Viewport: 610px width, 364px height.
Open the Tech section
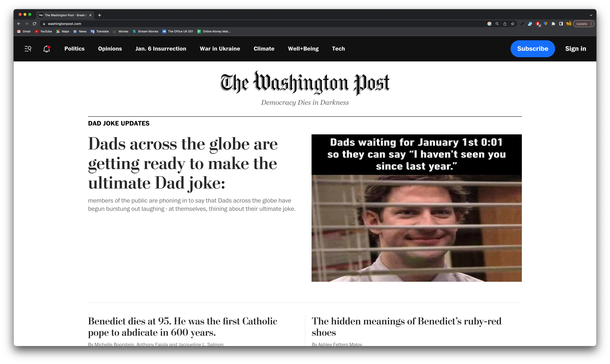coord(338,49)
